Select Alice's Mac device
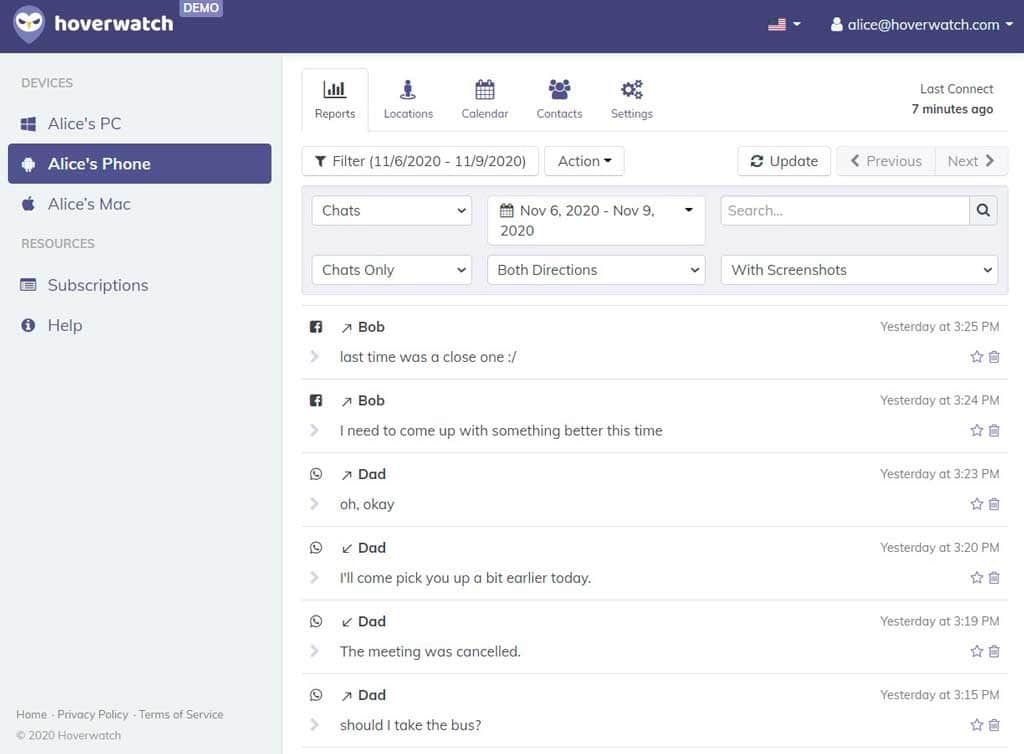The image size is (1024, 754). pos(88,204)
